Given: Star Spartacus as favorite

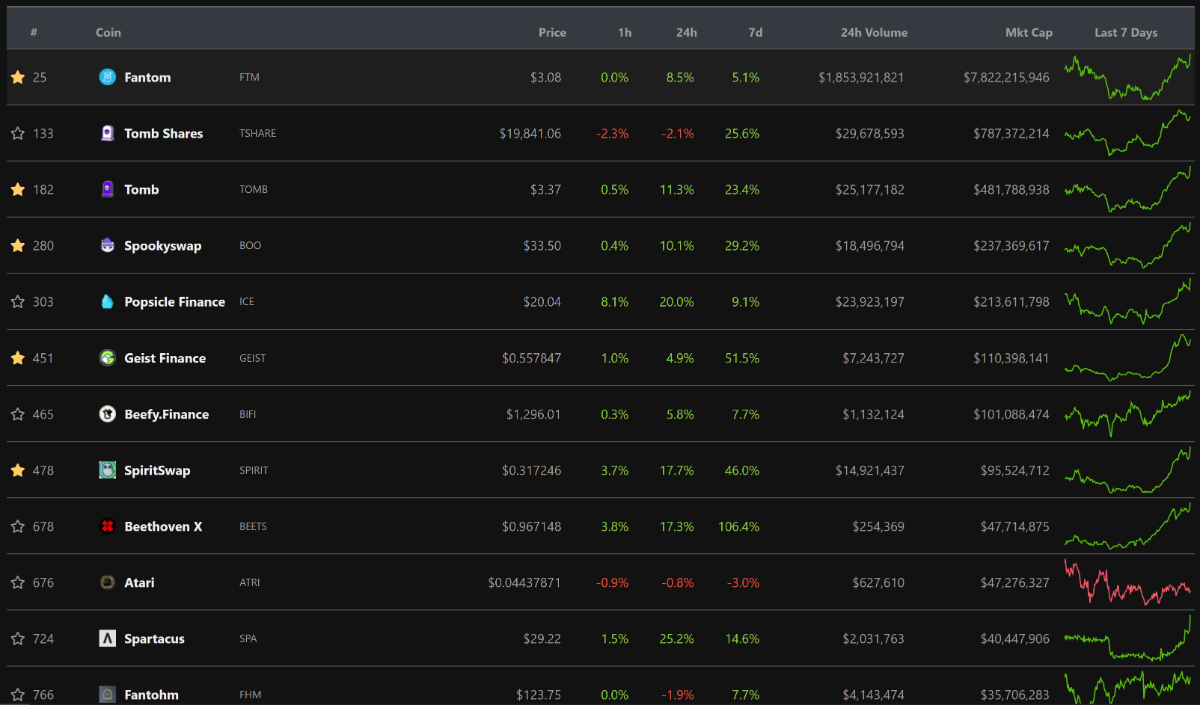Looking at the screenshot, I should pyautogui.click(x=17, y=638).
